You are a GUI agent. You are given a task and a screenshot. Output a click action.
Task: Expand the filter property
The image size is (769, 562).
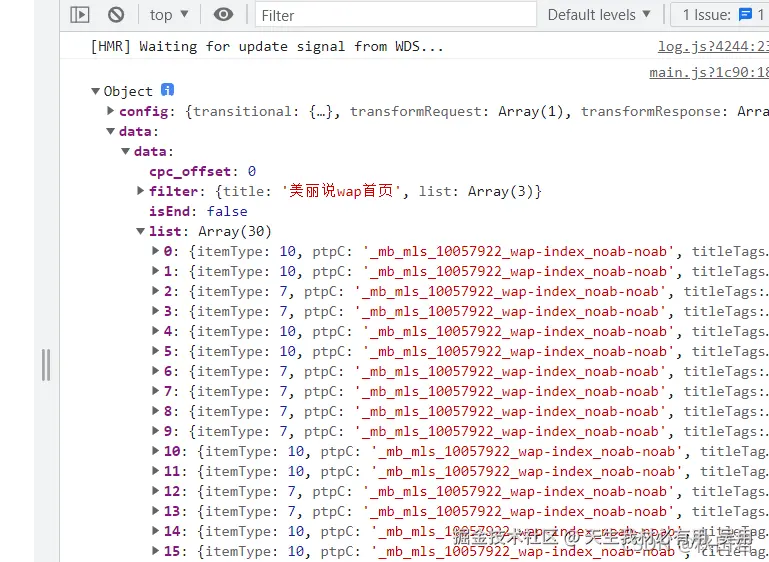pos(141,191)
